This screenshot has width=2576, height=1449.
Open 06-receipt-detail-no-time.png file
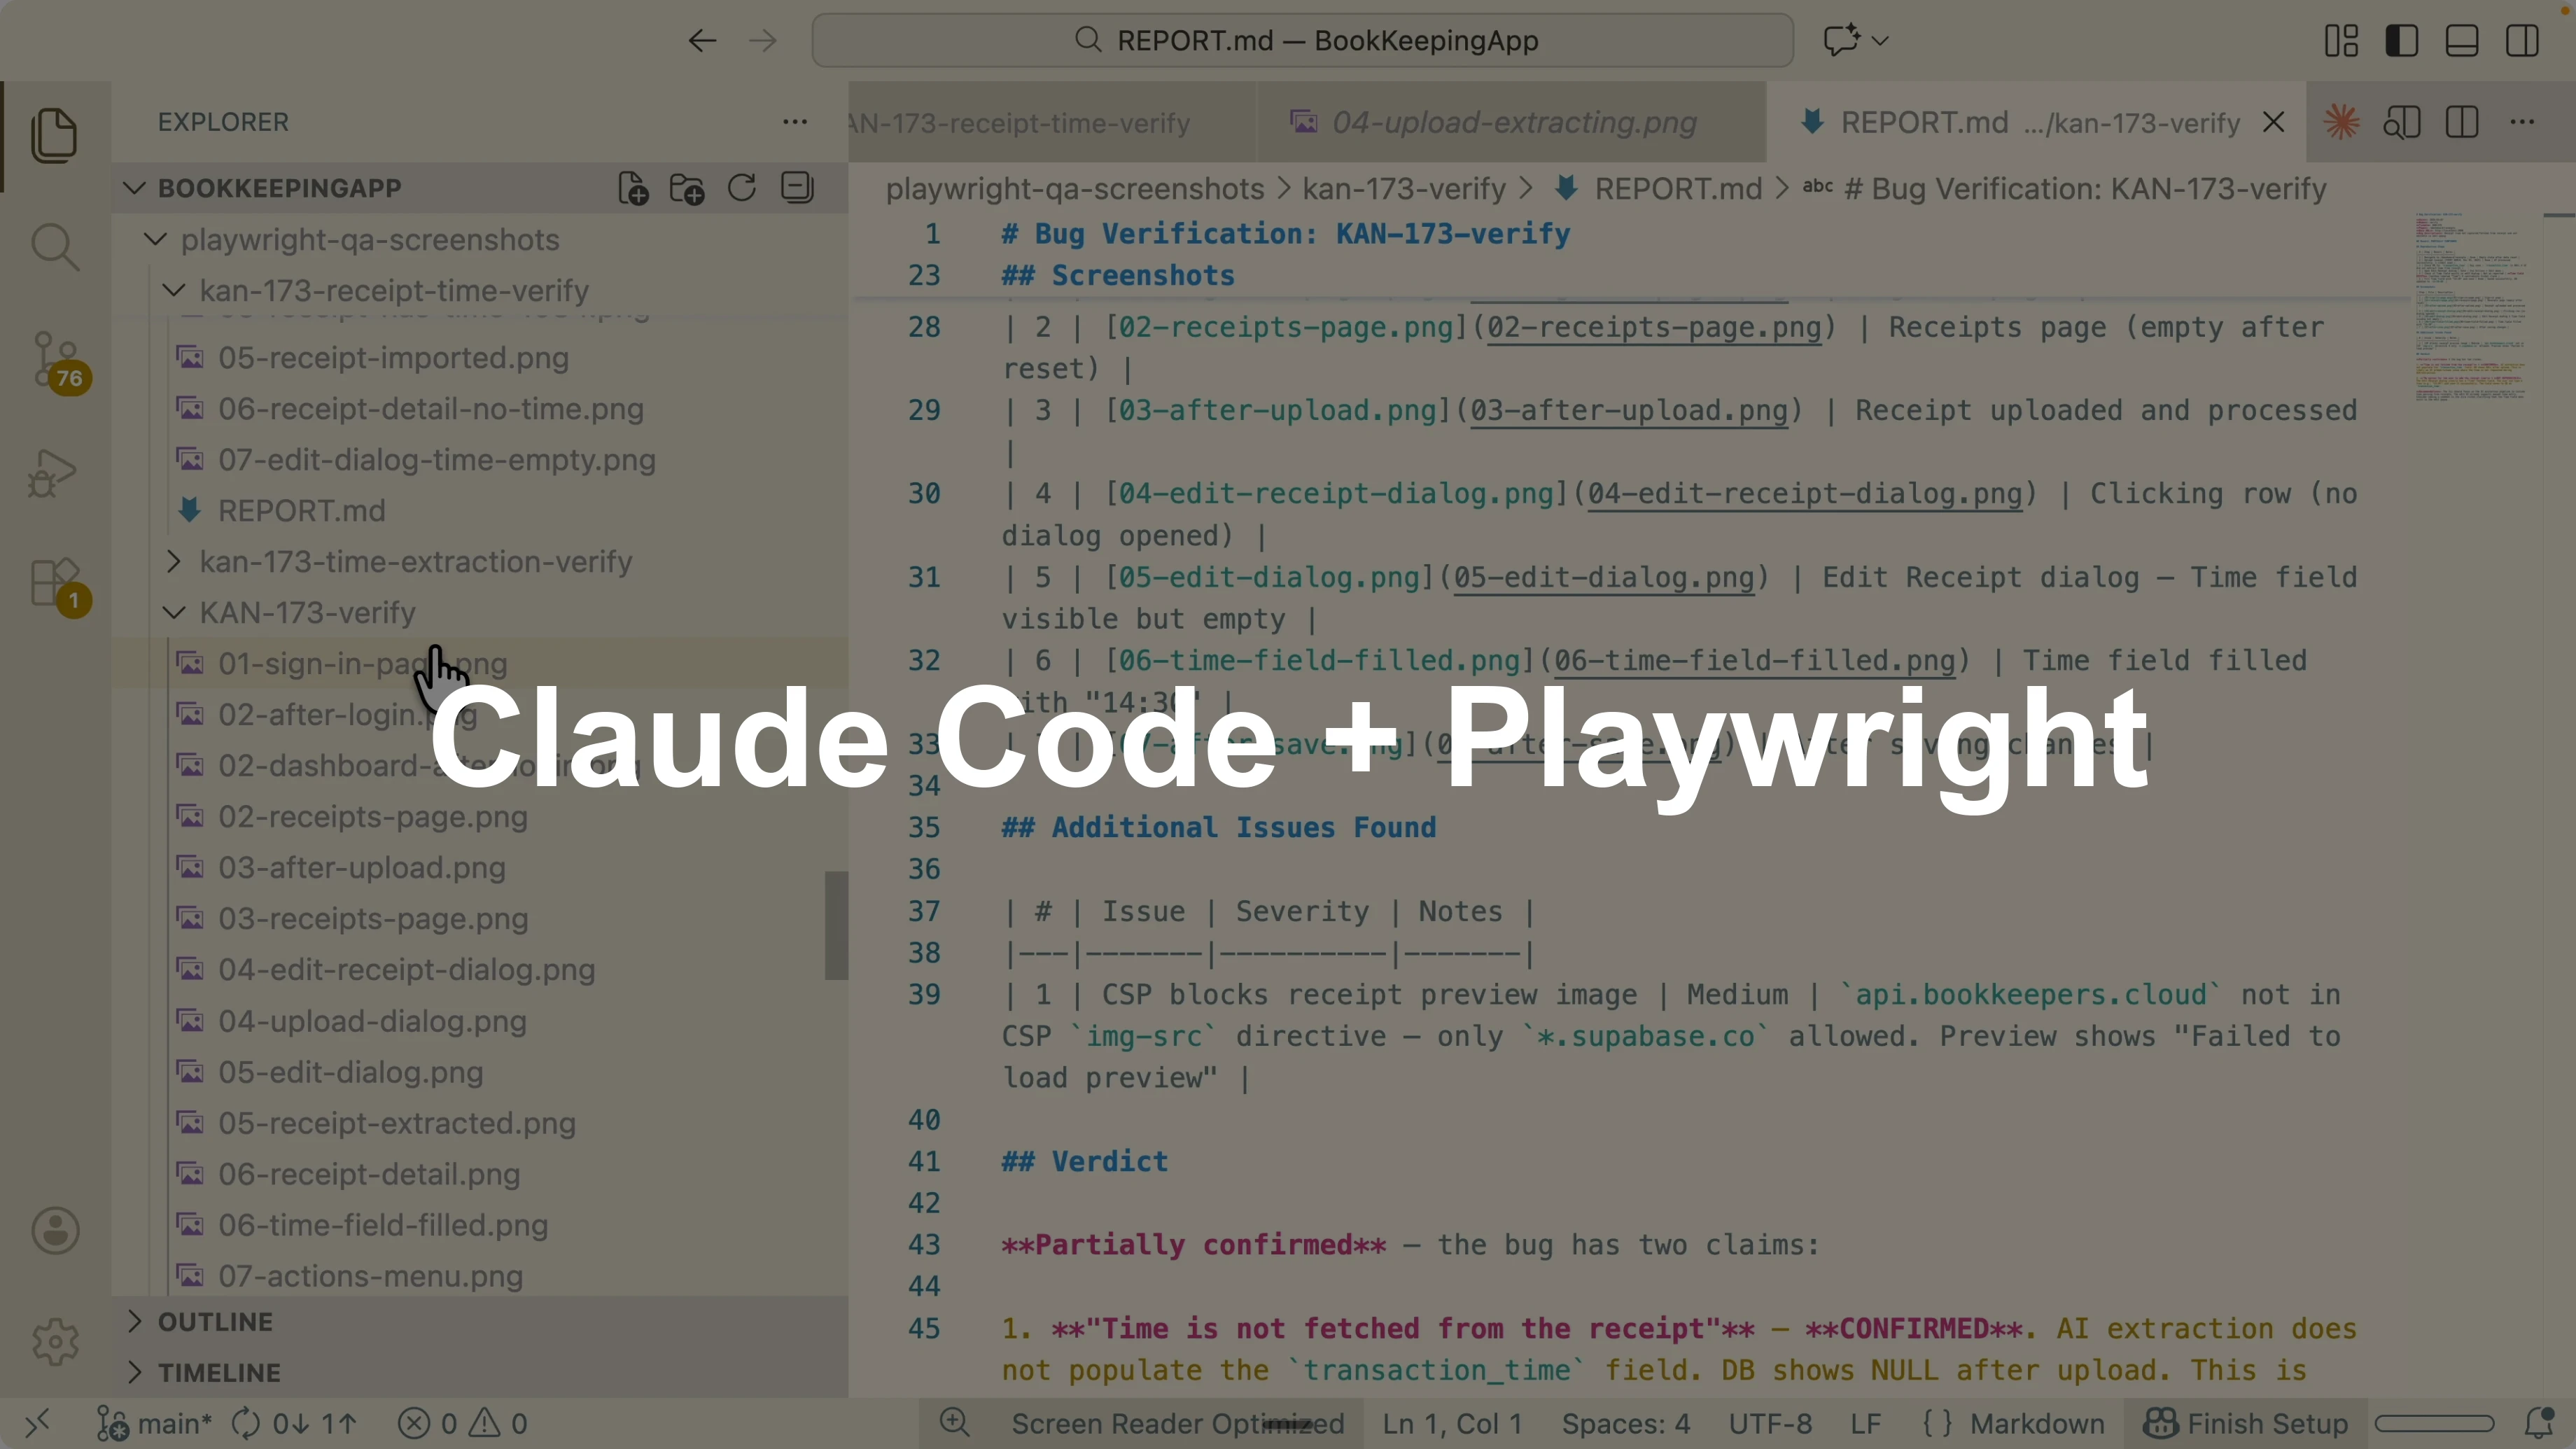(431, 409)
